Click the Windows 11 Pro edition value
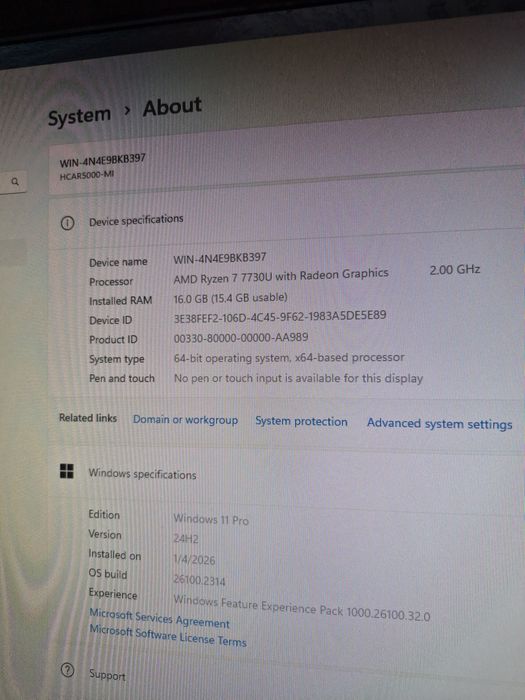Screen dimensions: 525x700 tap(211, 520)
